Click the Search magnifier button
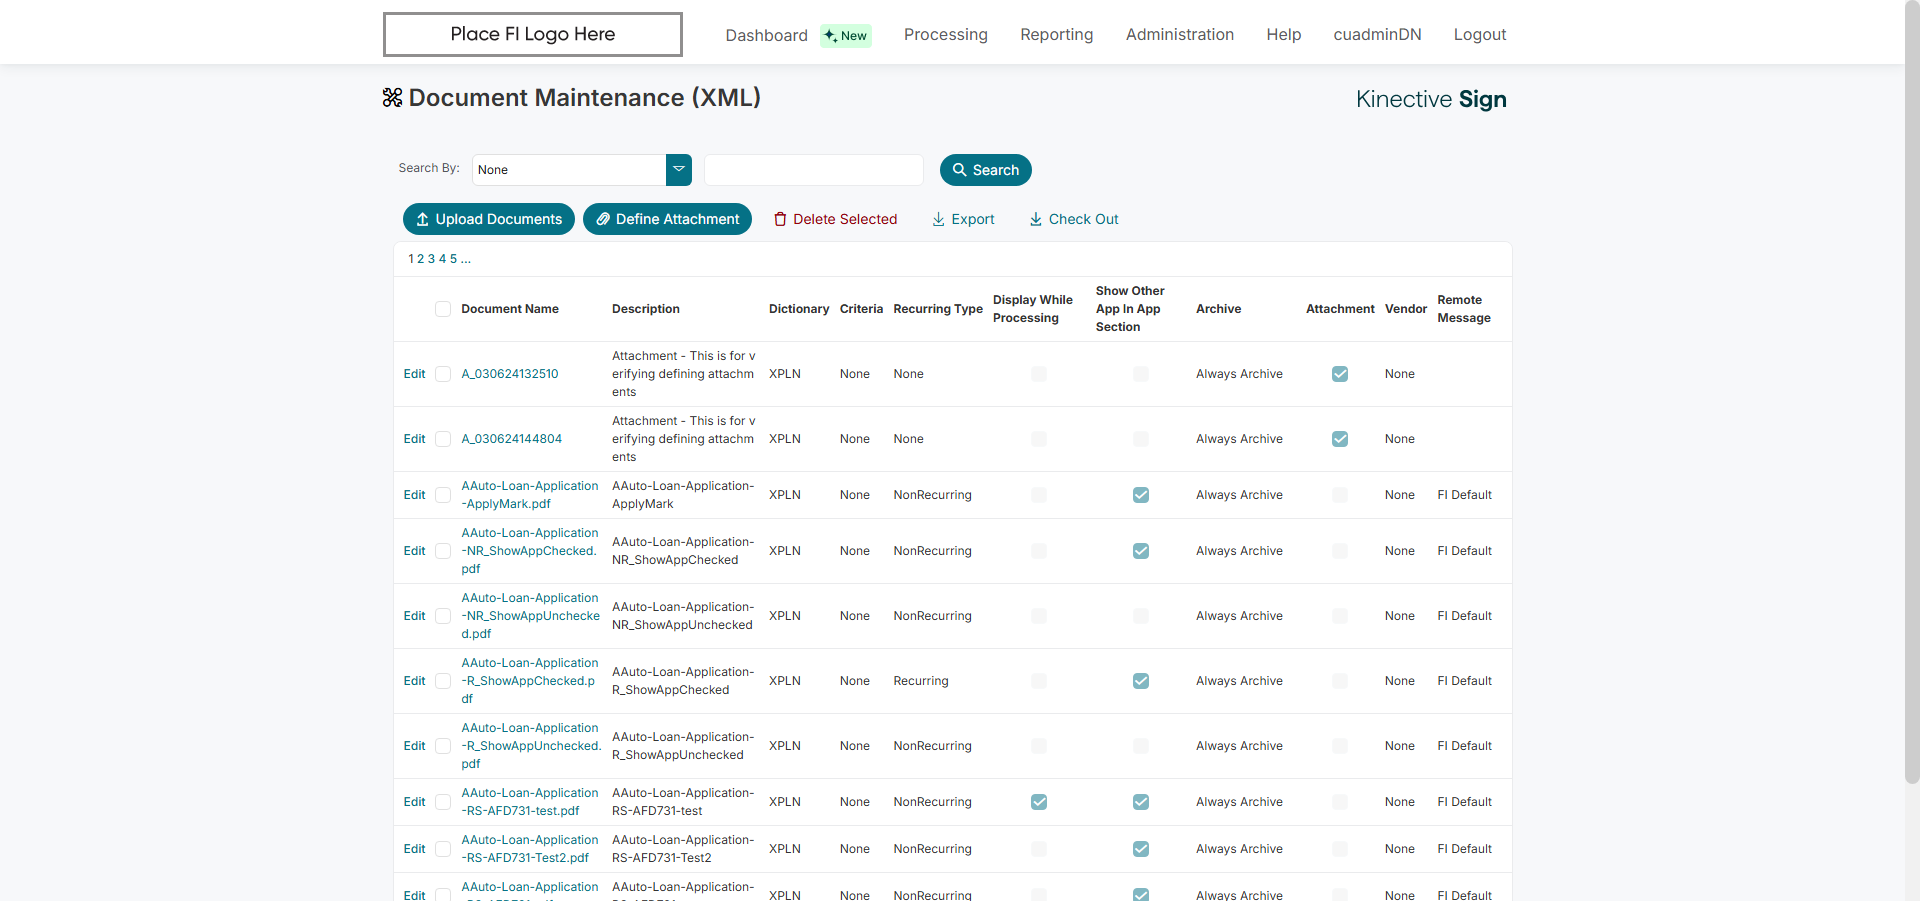 click(x=985, y=170)
